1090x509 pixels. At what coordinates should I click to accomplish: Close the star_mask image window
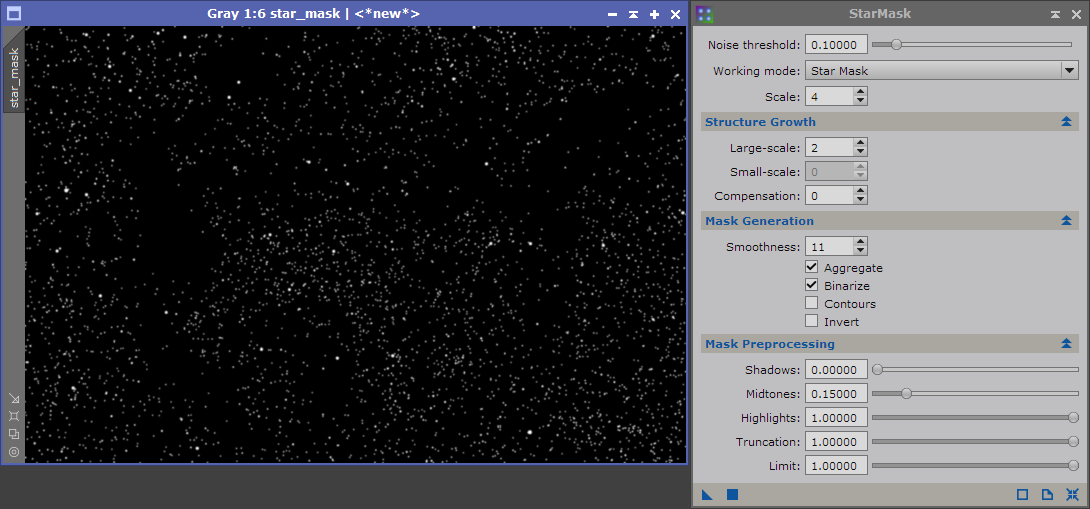675,15
